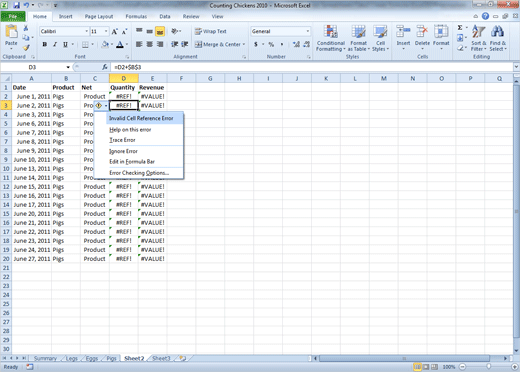Screen dimensions: 520x372
Task: Toggle Align Text Left
Action: click(x=139, y=44)
